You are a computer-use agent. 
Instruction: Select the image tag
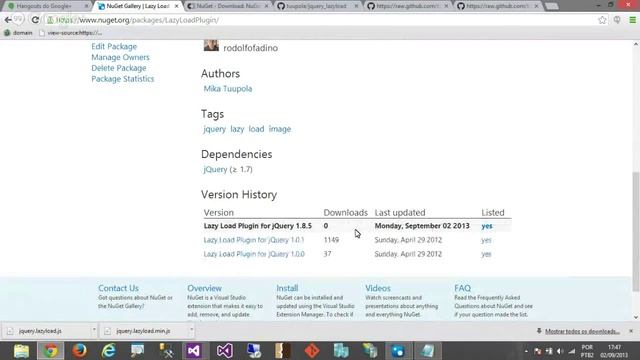280,129
